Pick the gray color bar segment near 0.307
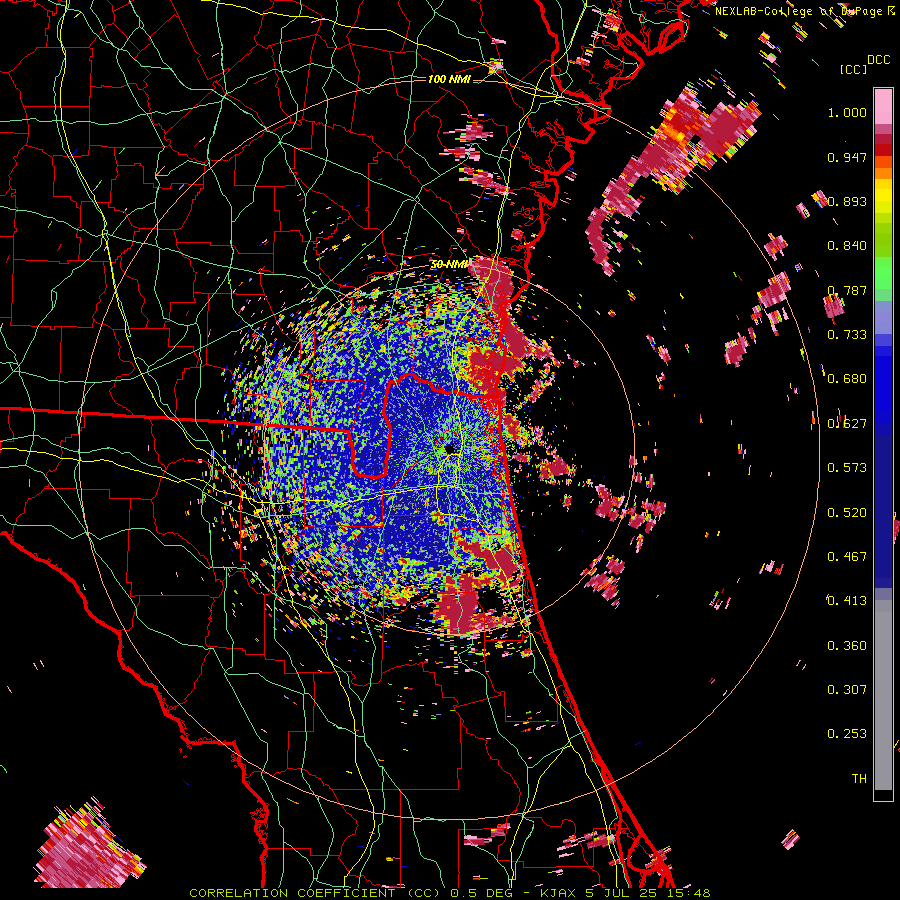The width and height of the screenshot is (900, 900). (883, 695)
